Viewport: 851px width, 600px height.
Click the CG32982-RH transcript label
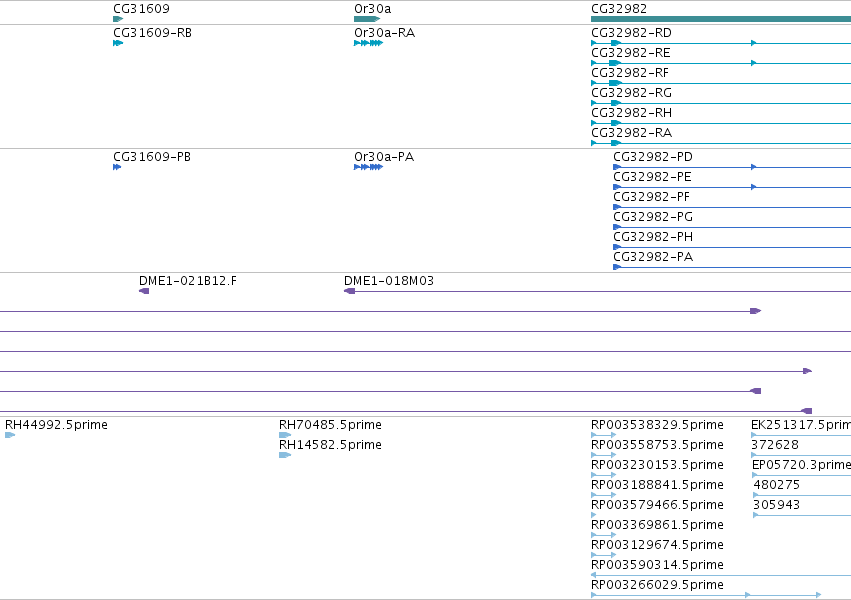pyautogui.click(x=631, y=113)
